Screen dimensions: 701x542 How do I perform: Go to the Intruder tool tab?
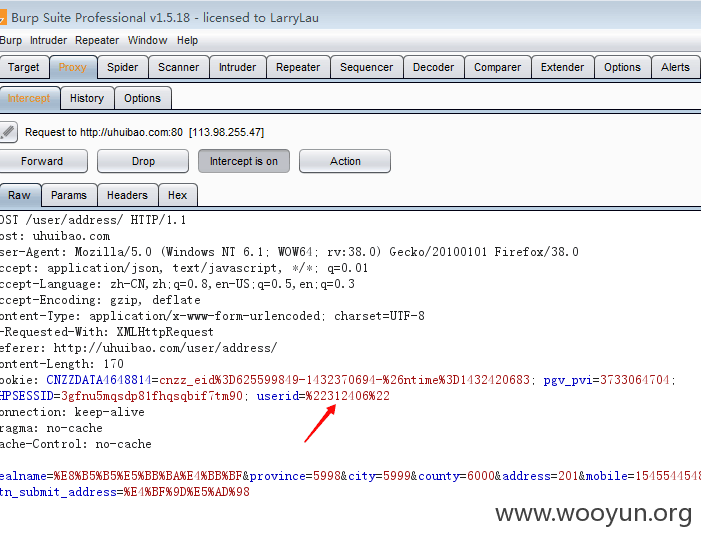tap(237, 68)
